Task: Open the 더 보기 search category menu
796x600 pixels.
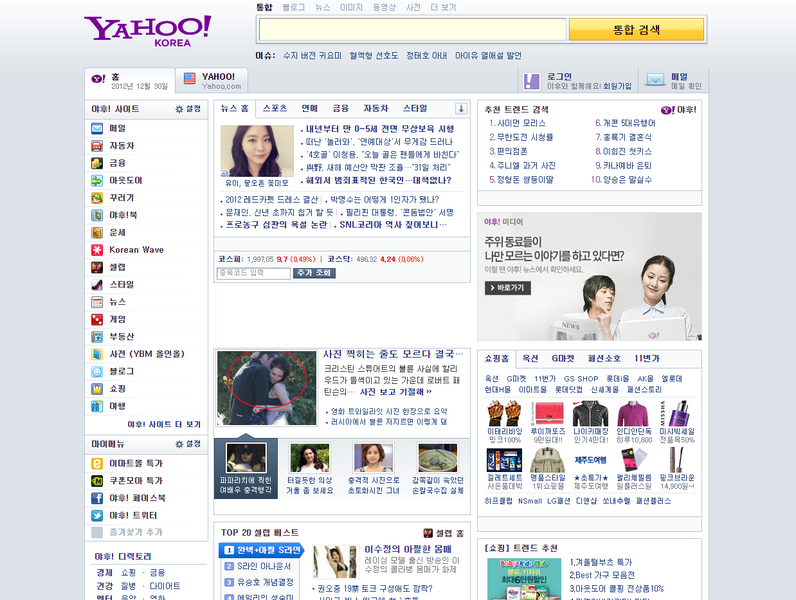Action: [x=443, y=7]
